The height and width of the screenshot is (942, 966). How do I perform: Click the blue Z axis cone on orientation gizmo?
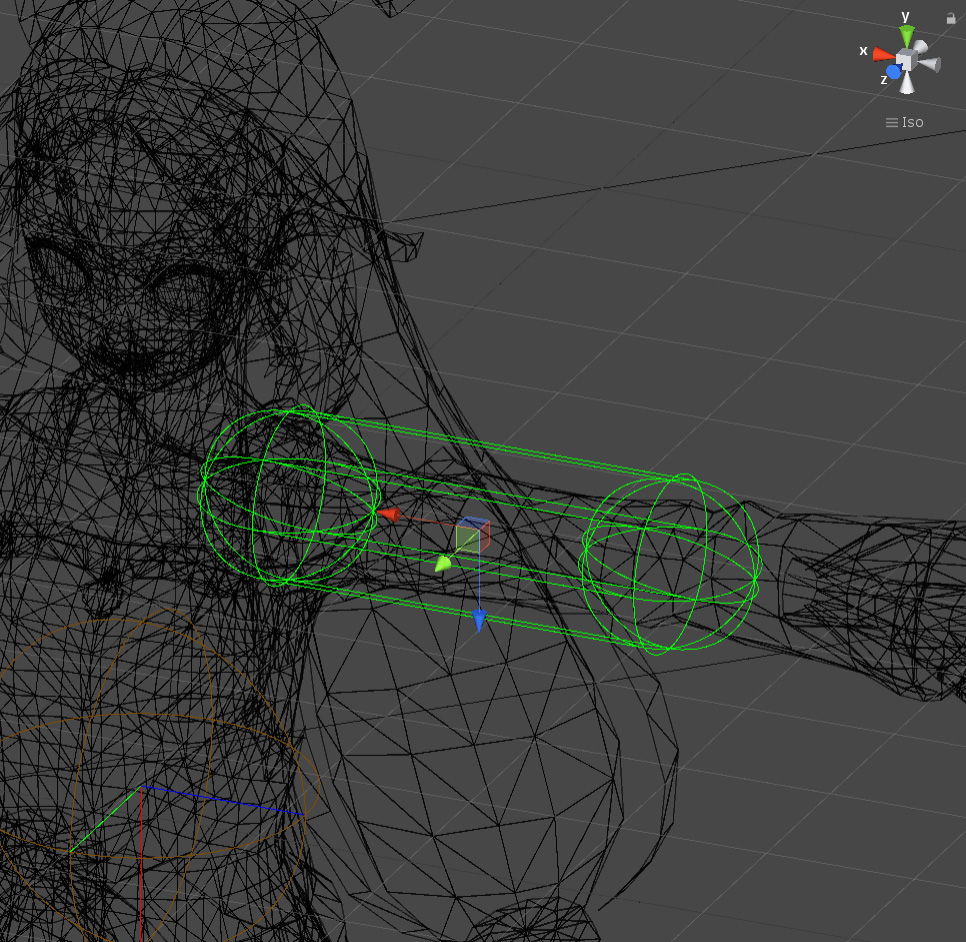click(893, 71)
